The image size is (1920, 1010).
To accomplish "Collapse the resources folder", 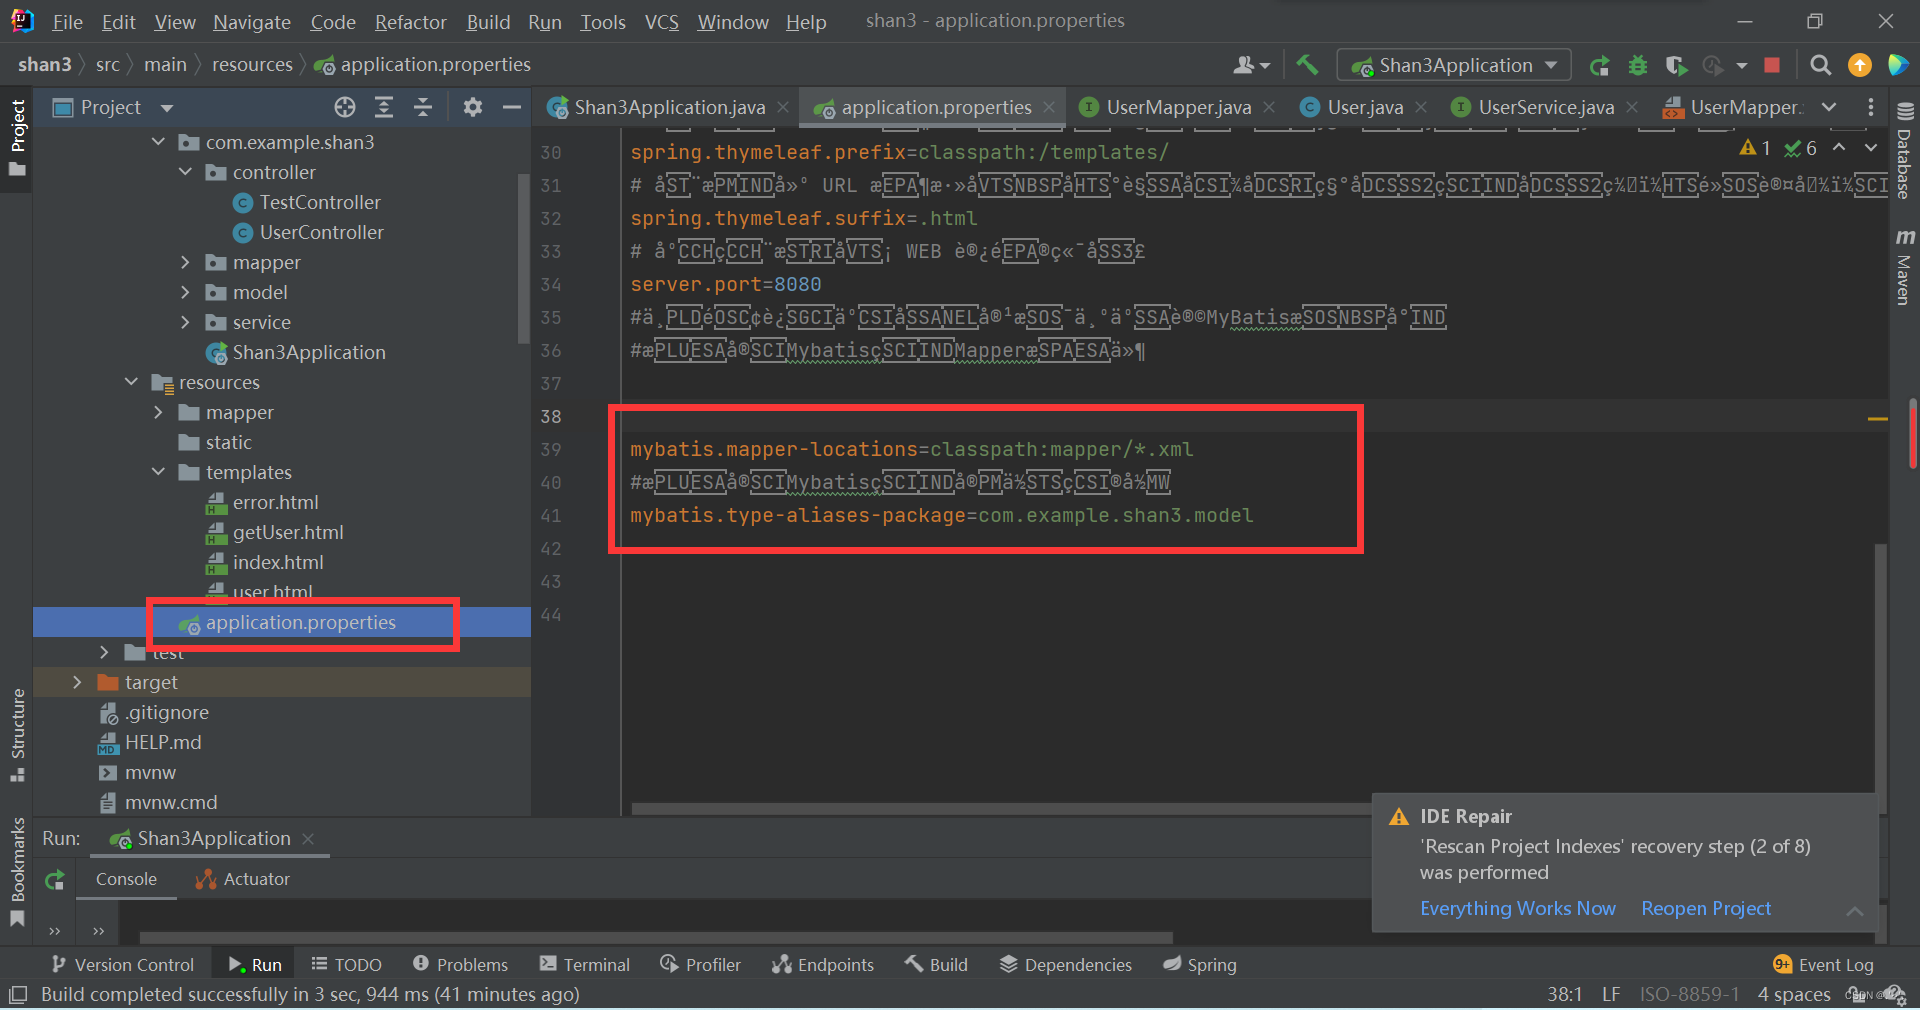I will pos(131,382).
